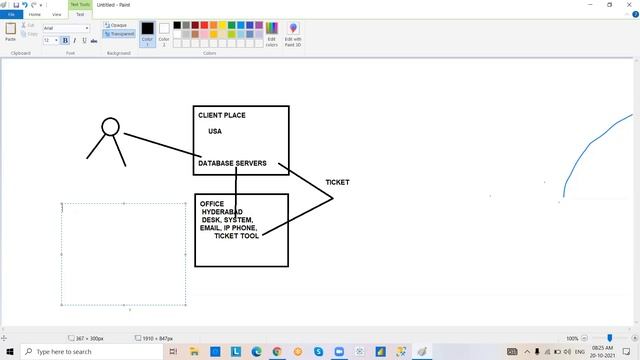Open Paint Help question mark icon
Image resolution: width=640 pixels, height=360 pixels.
pyautogui.click(x=636, y=14)
